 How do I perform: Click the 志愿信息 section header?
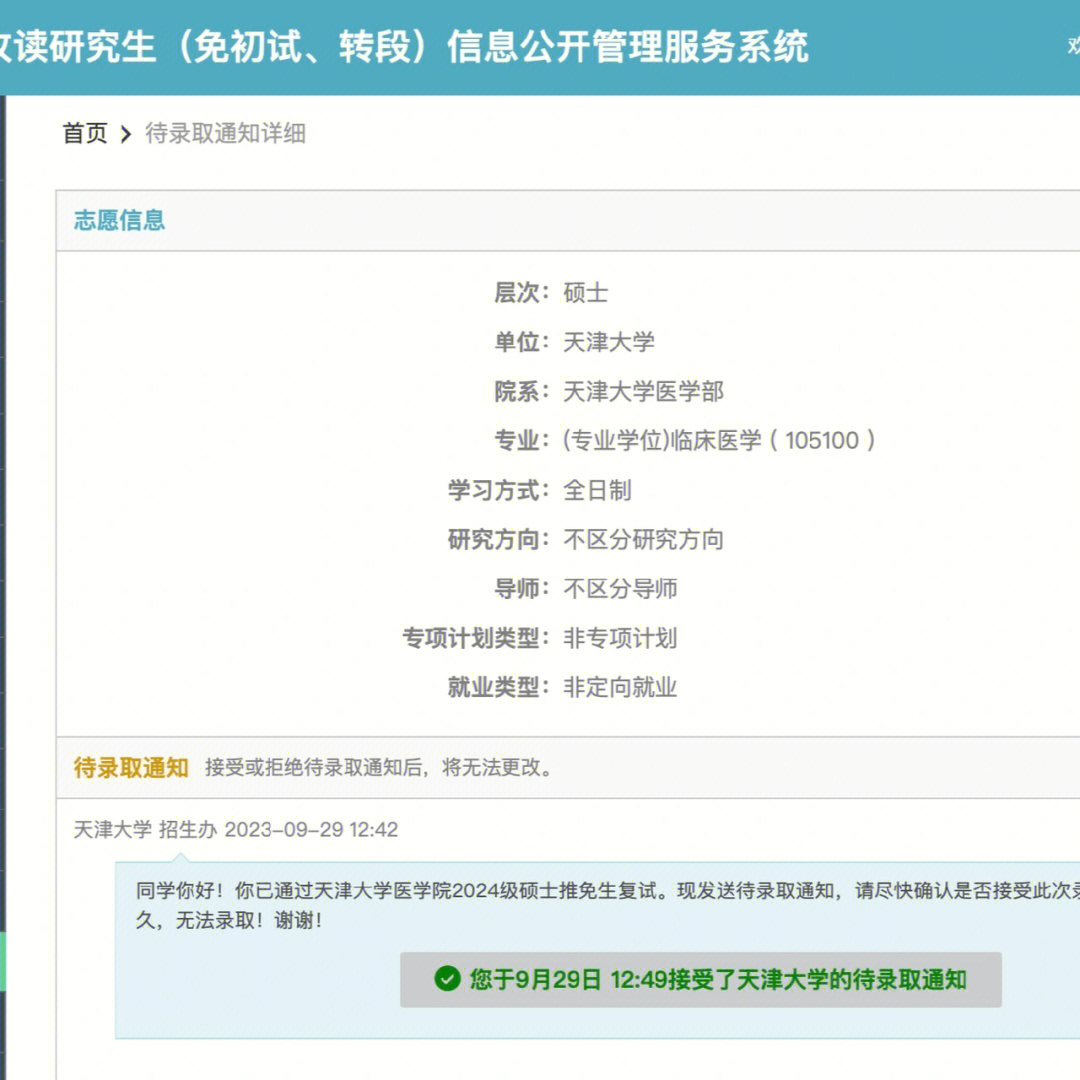point(120,220)
